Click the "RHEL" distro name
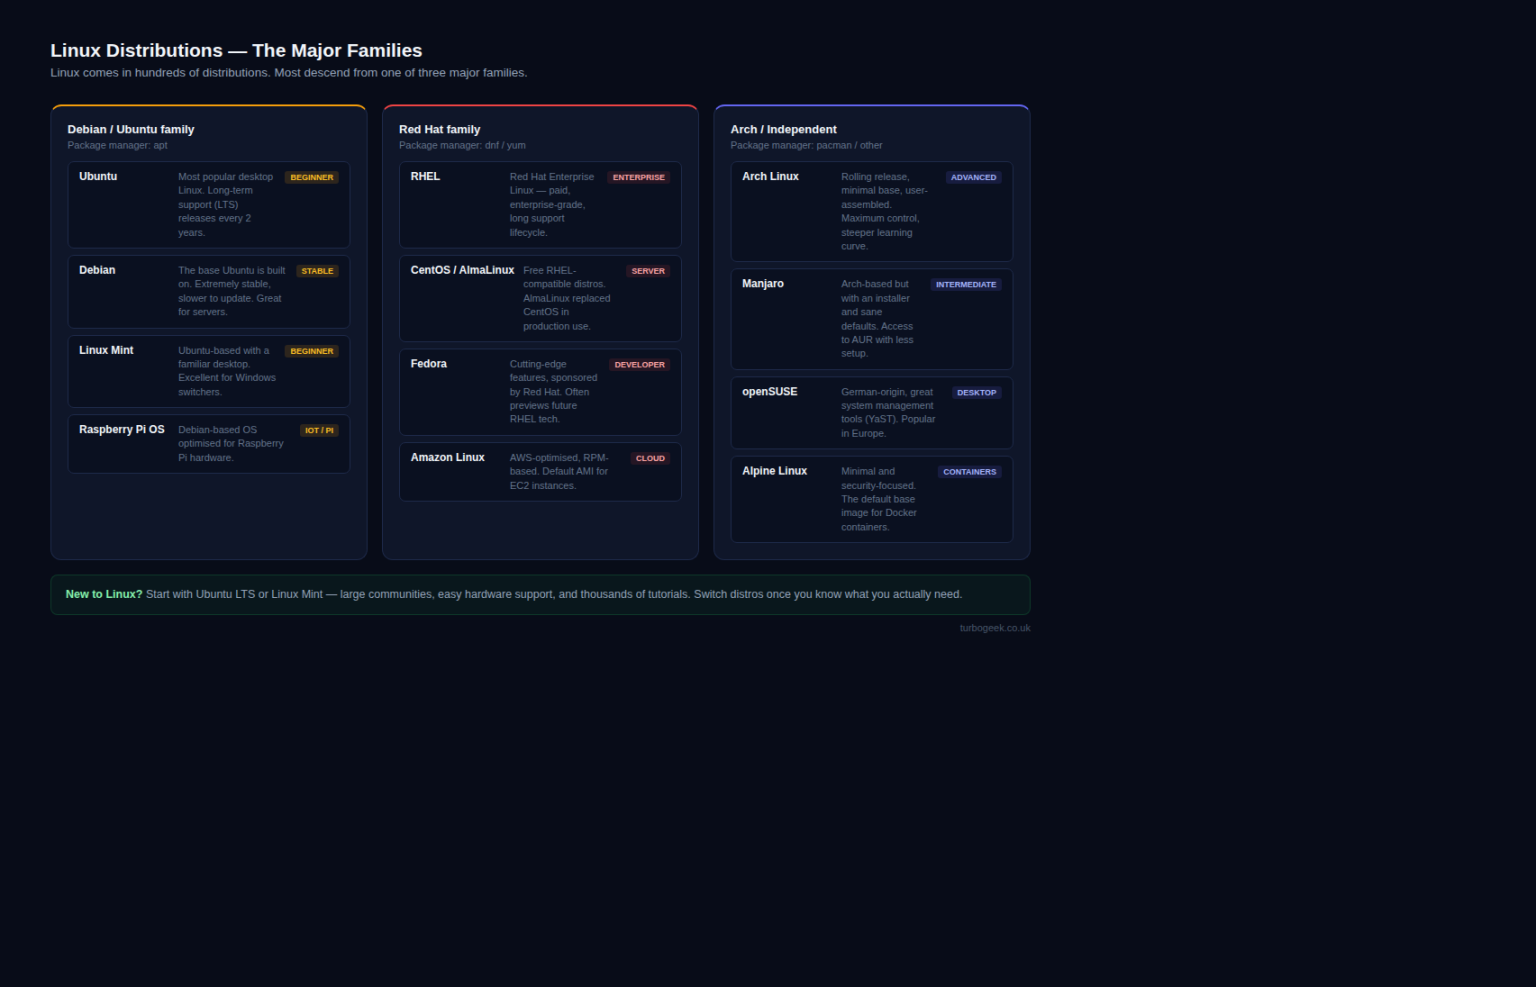 point(425,176)
